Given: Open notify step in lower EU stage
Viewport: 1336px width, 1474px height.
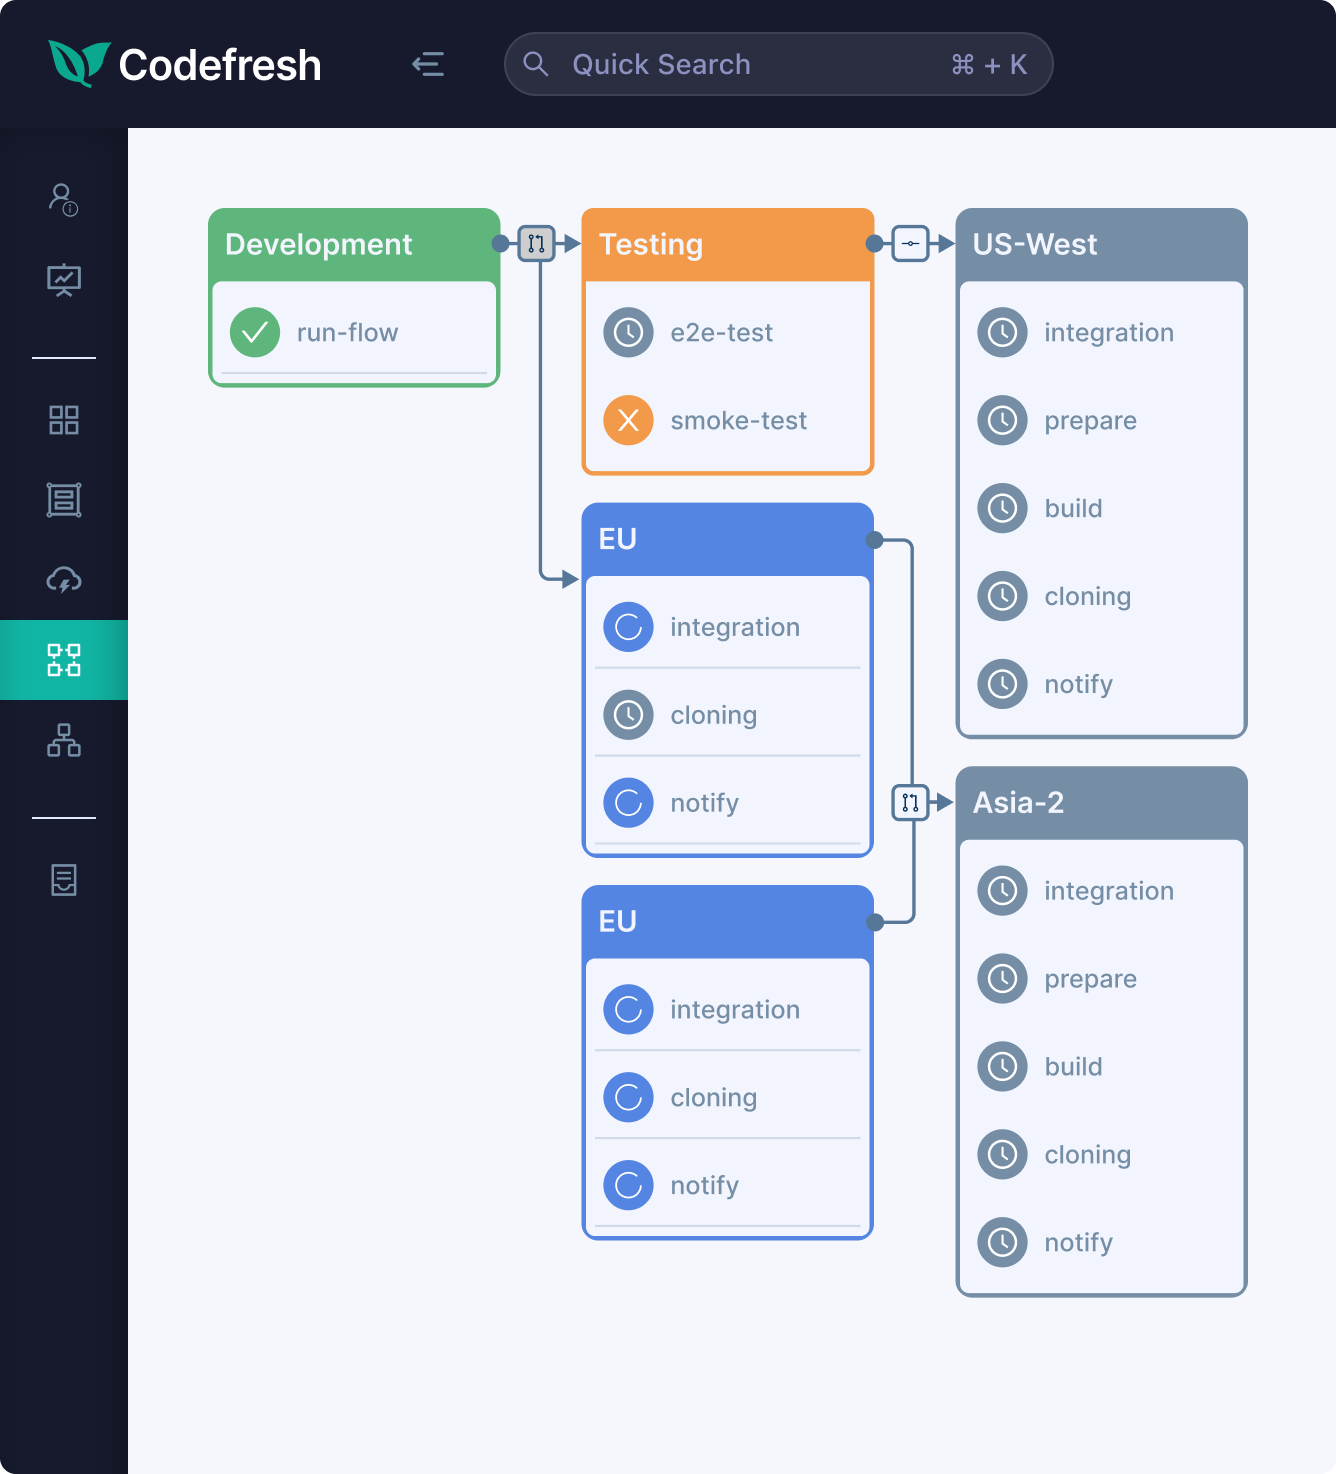Looking at the screenshot, I should (x=728, y=1185).
